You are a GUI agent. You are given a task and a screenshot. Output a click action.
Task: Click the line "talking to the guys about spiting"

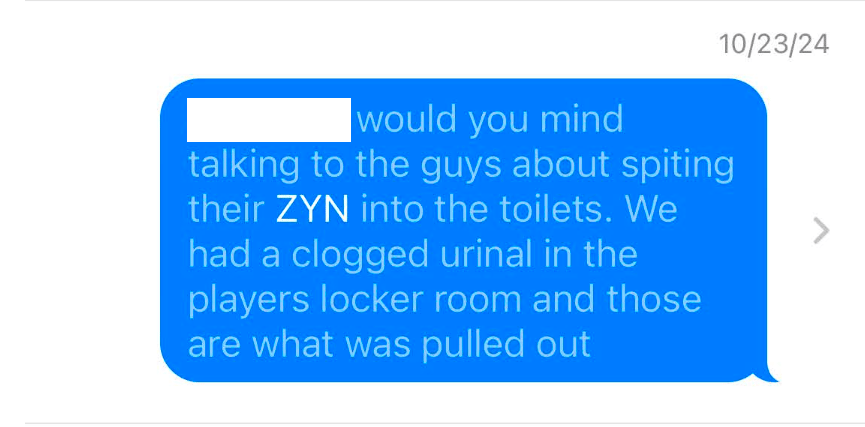[461, 165]
